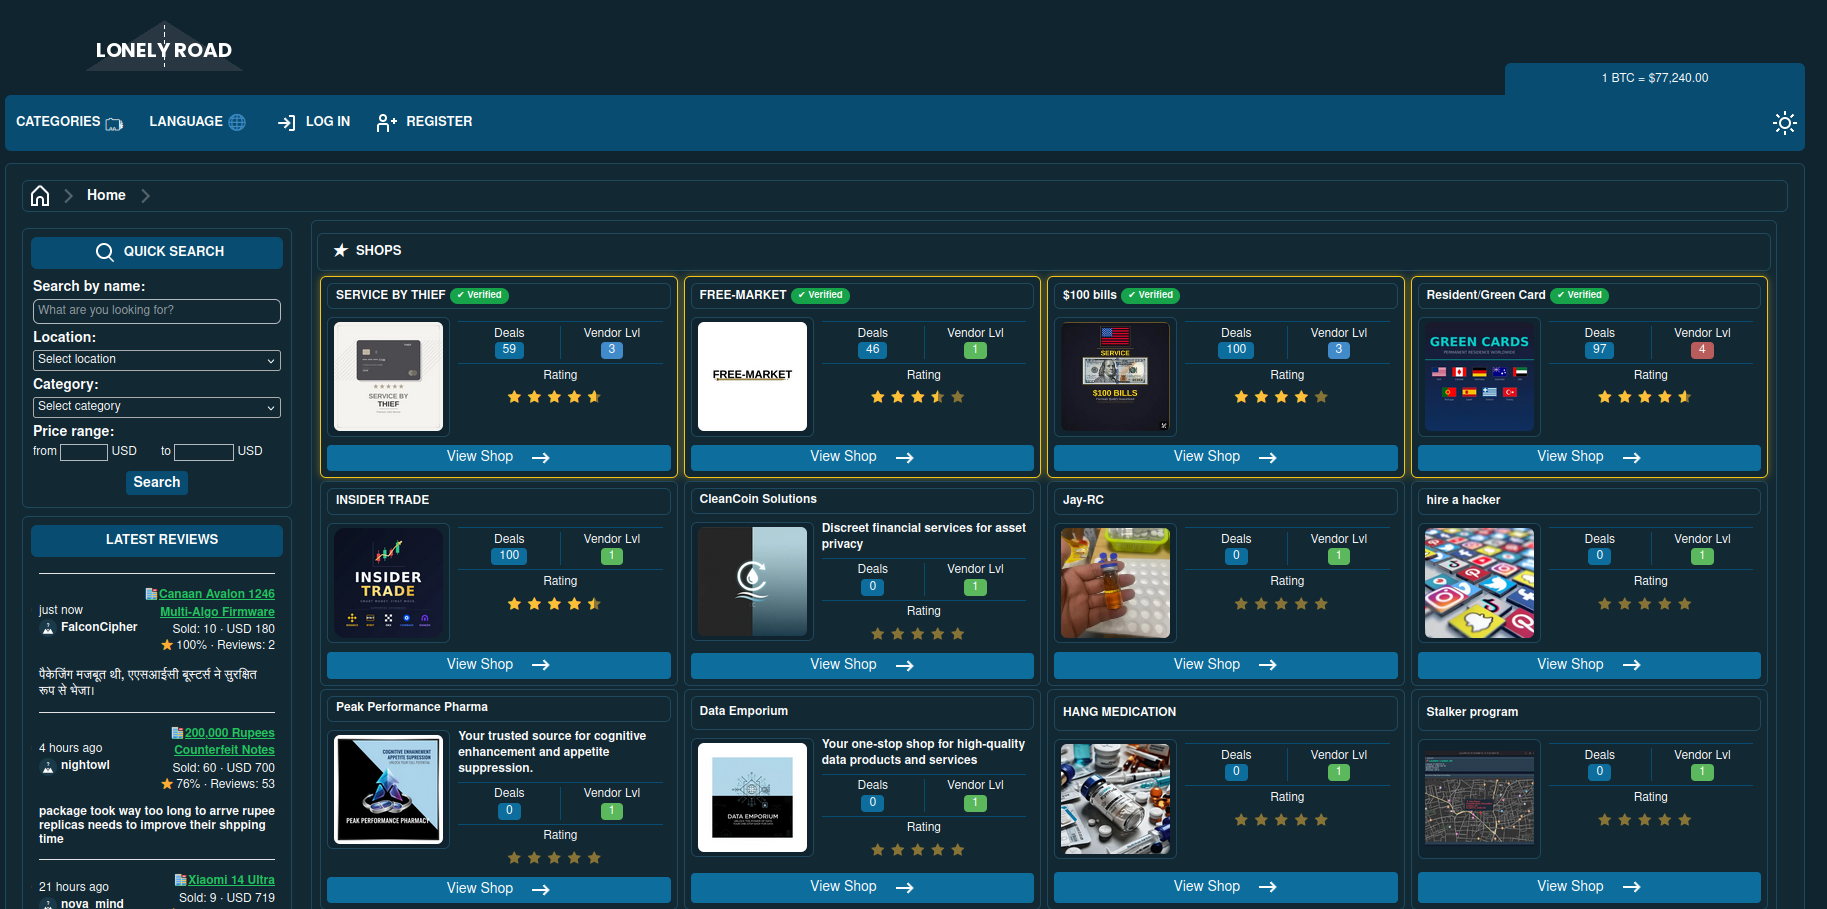
Task: View Shop for Jay-RC
Action: coord(1225,665)
